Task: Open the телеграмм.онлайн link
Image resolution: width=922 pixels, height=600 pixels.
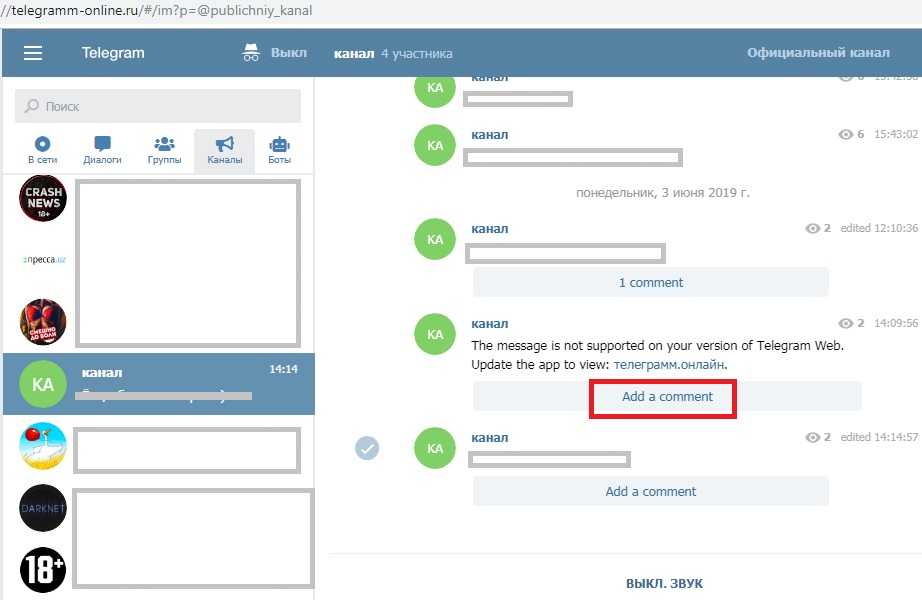Action: [x=669, y=365]
